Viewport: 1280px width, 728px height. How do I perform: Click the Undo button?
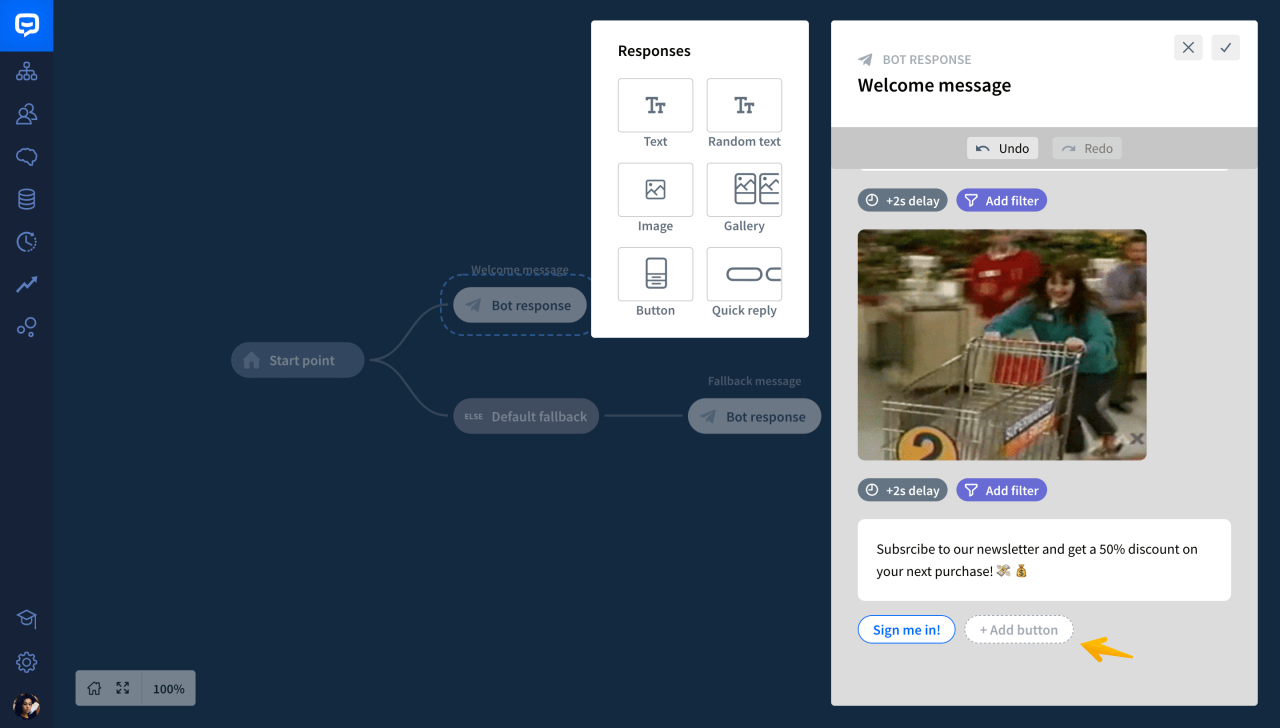(1002, 147)
